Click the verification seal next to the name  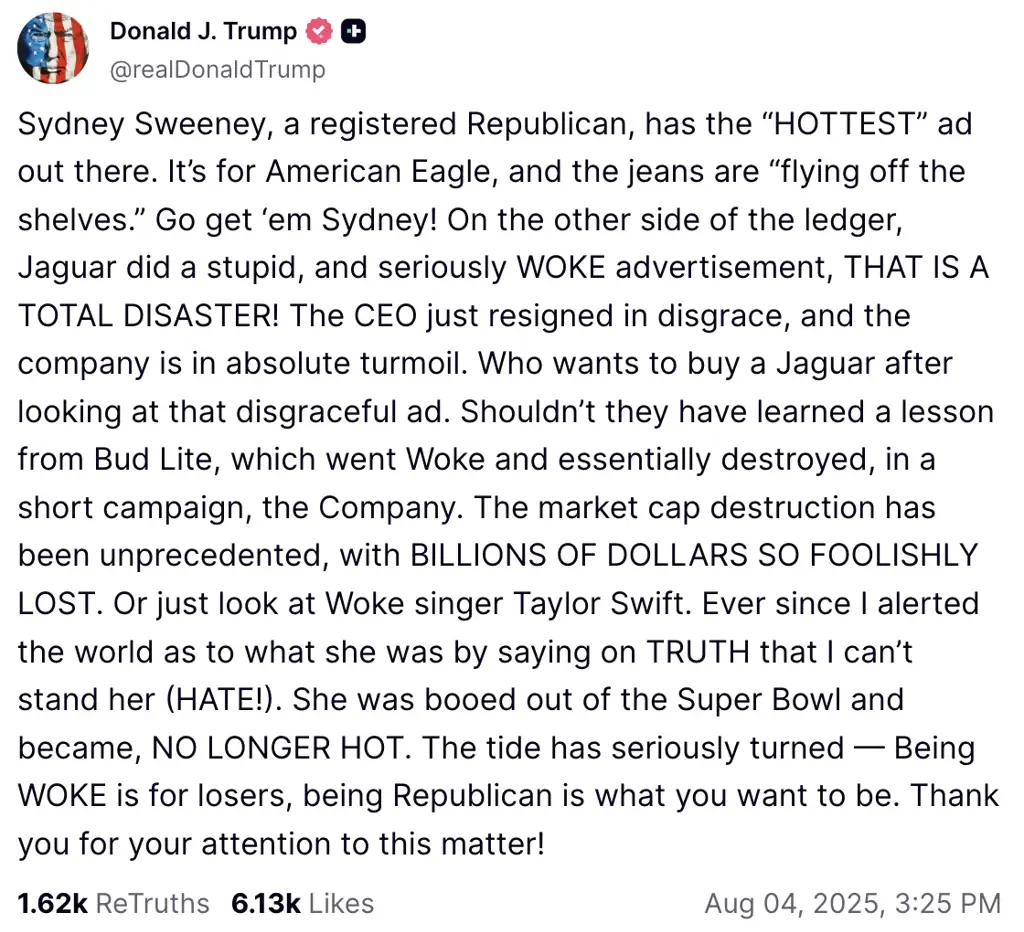point(318,31)
